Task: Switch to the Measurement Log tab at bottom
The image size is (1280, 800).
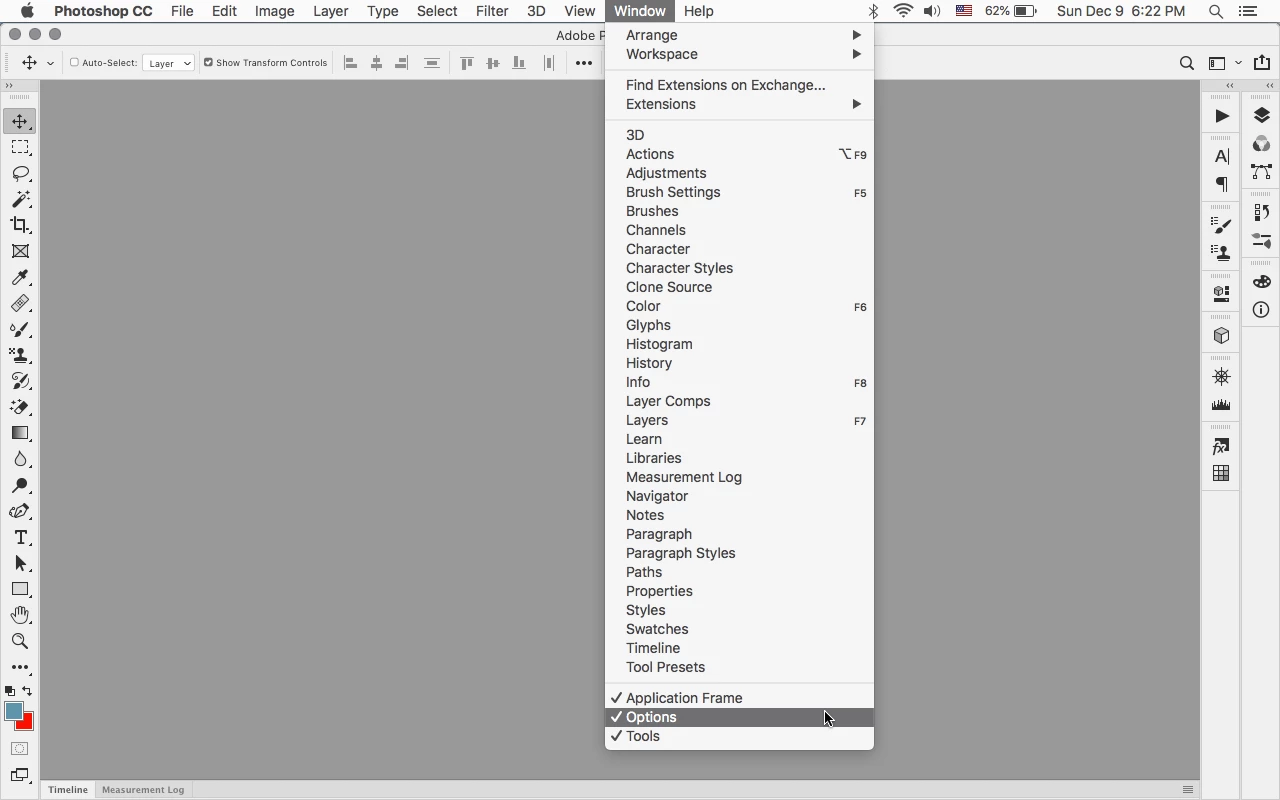Action: pyautogui.click(x=143, y=790)
